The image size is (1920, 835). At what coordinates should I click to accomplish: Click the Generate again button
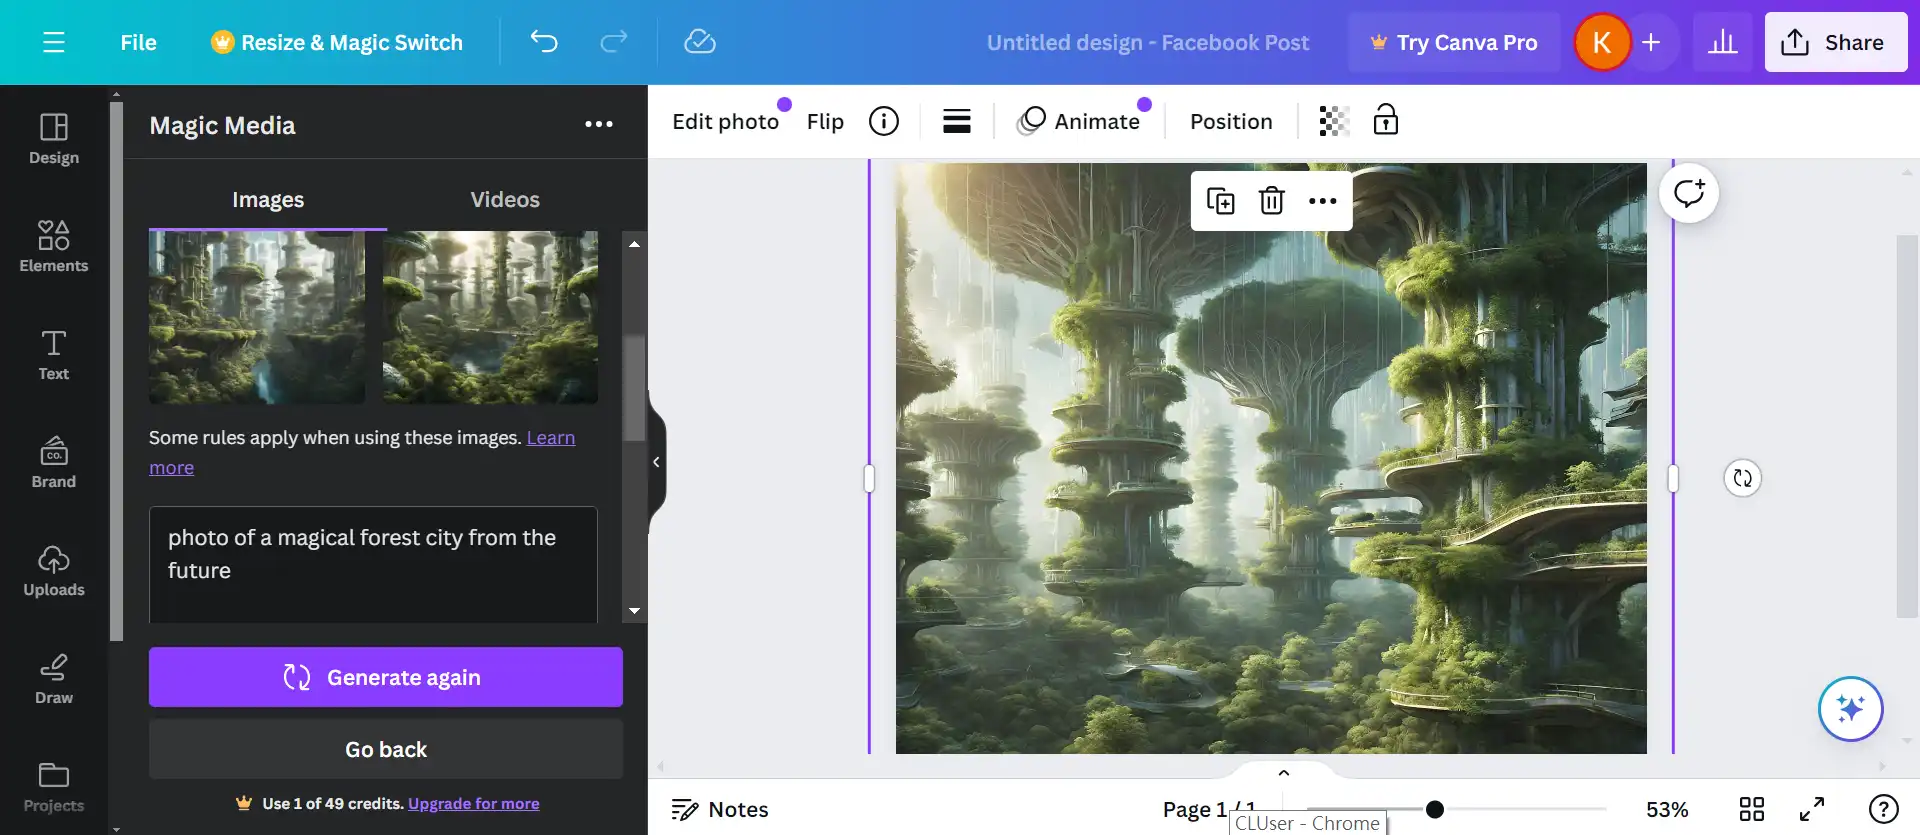385,677
